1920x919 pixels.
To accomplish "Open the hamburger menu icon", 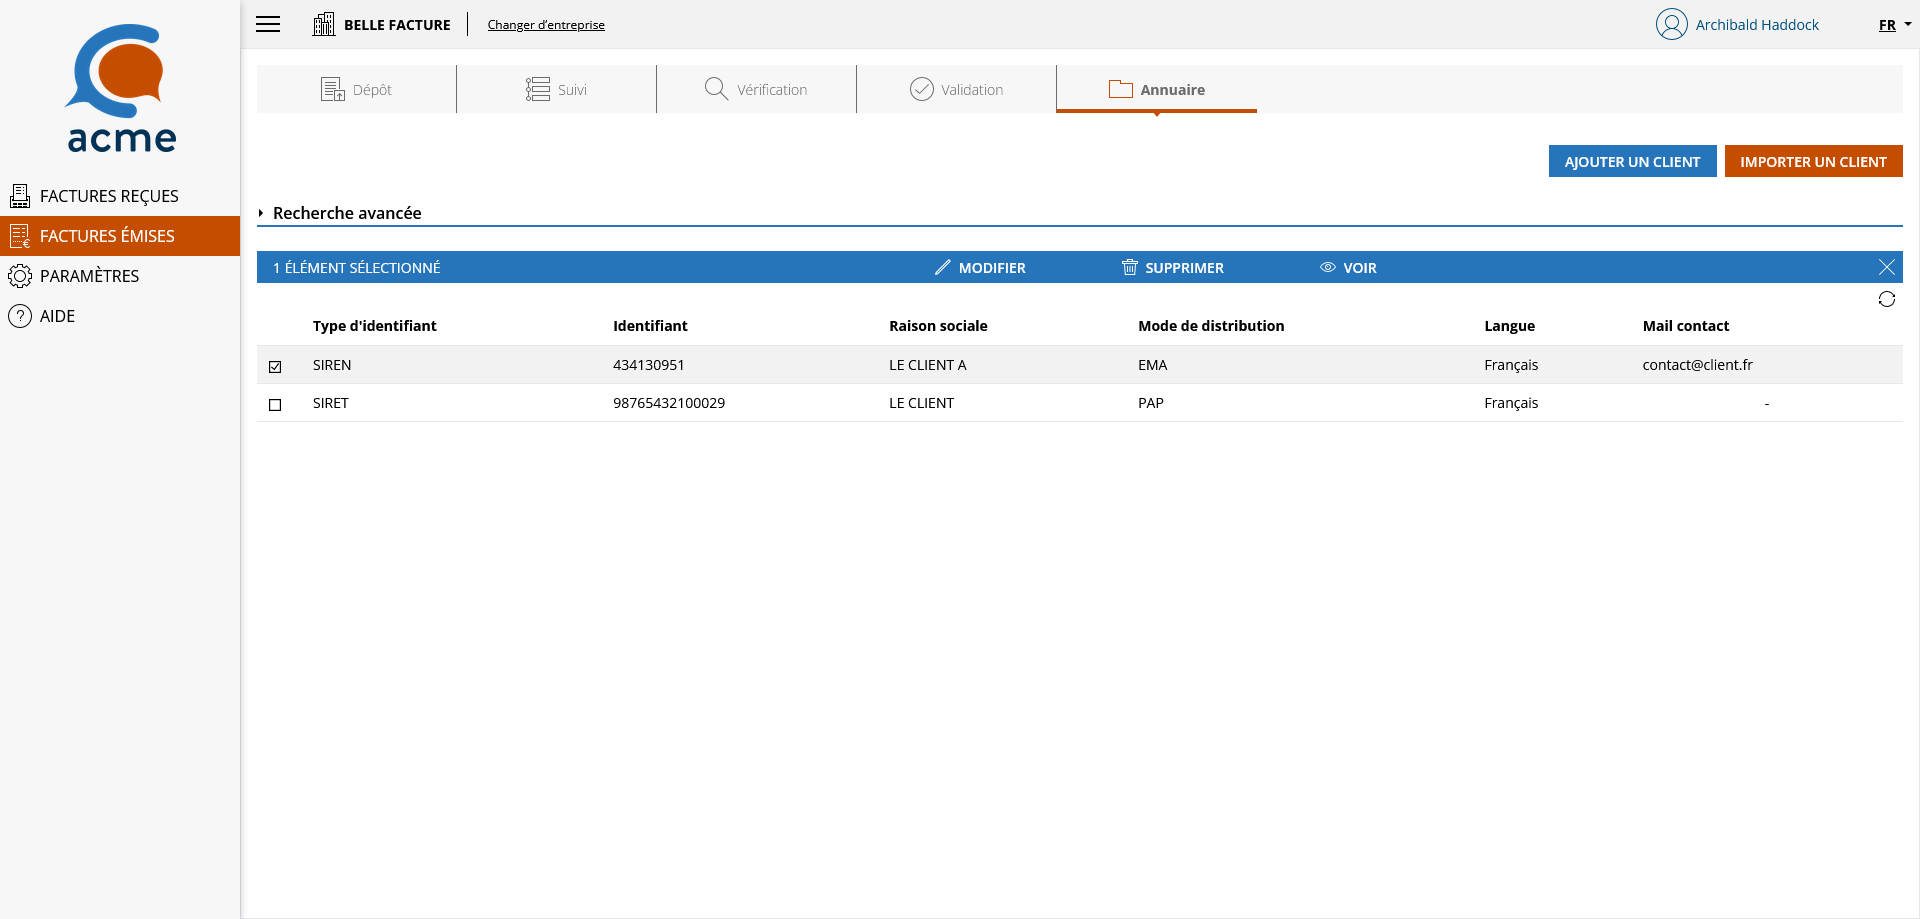I will tap(268, 24).
